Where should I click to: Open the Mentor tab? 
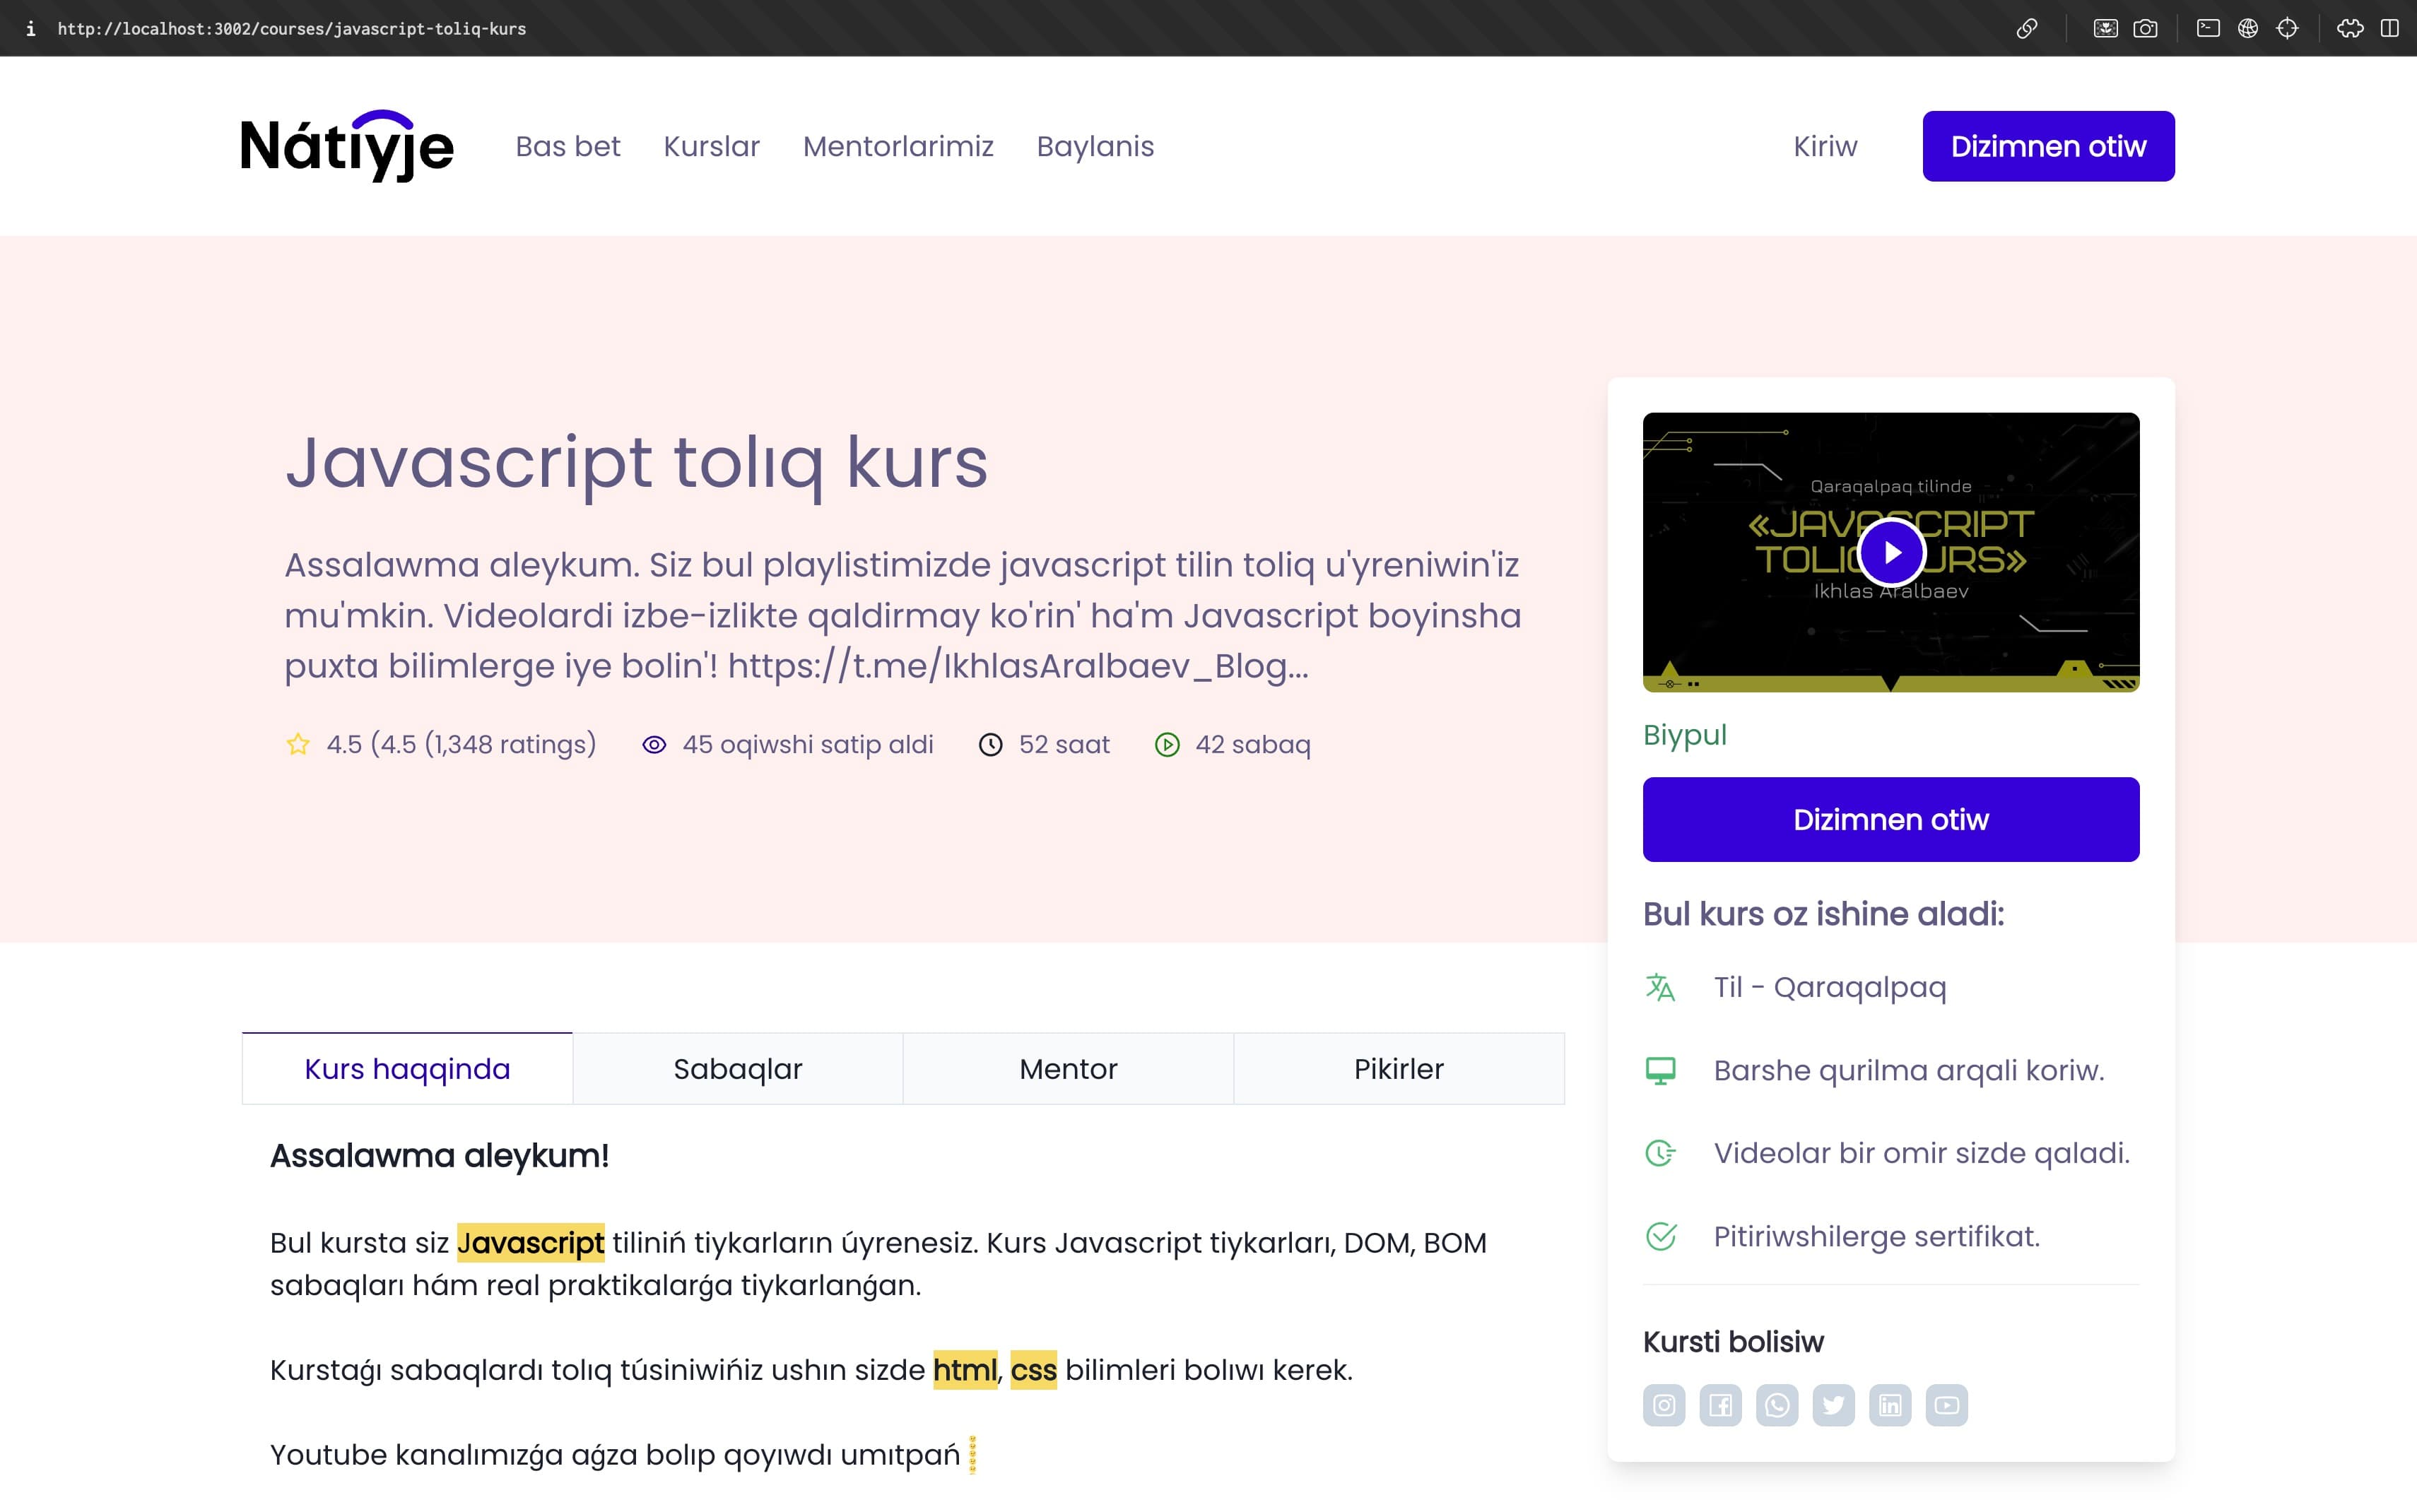coord(1068,1069)
